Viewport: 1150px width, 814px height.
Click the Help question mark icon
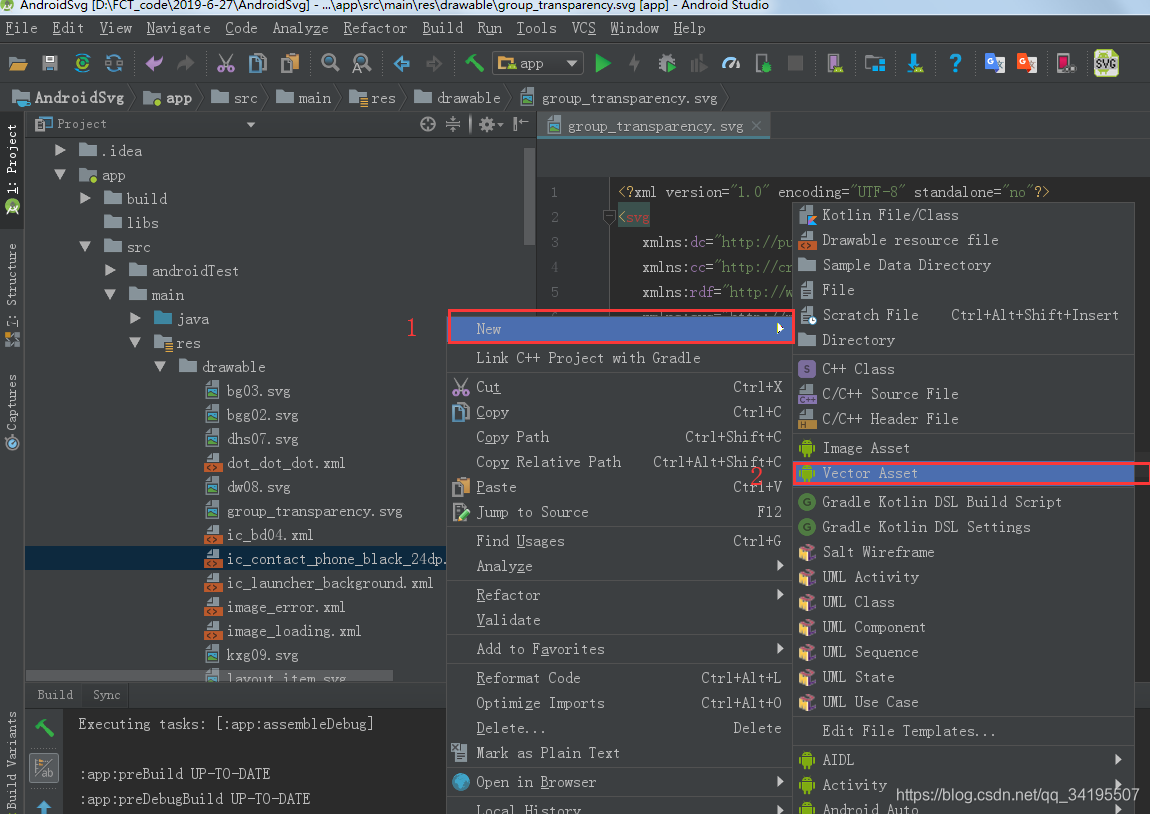tap(954, 63)
